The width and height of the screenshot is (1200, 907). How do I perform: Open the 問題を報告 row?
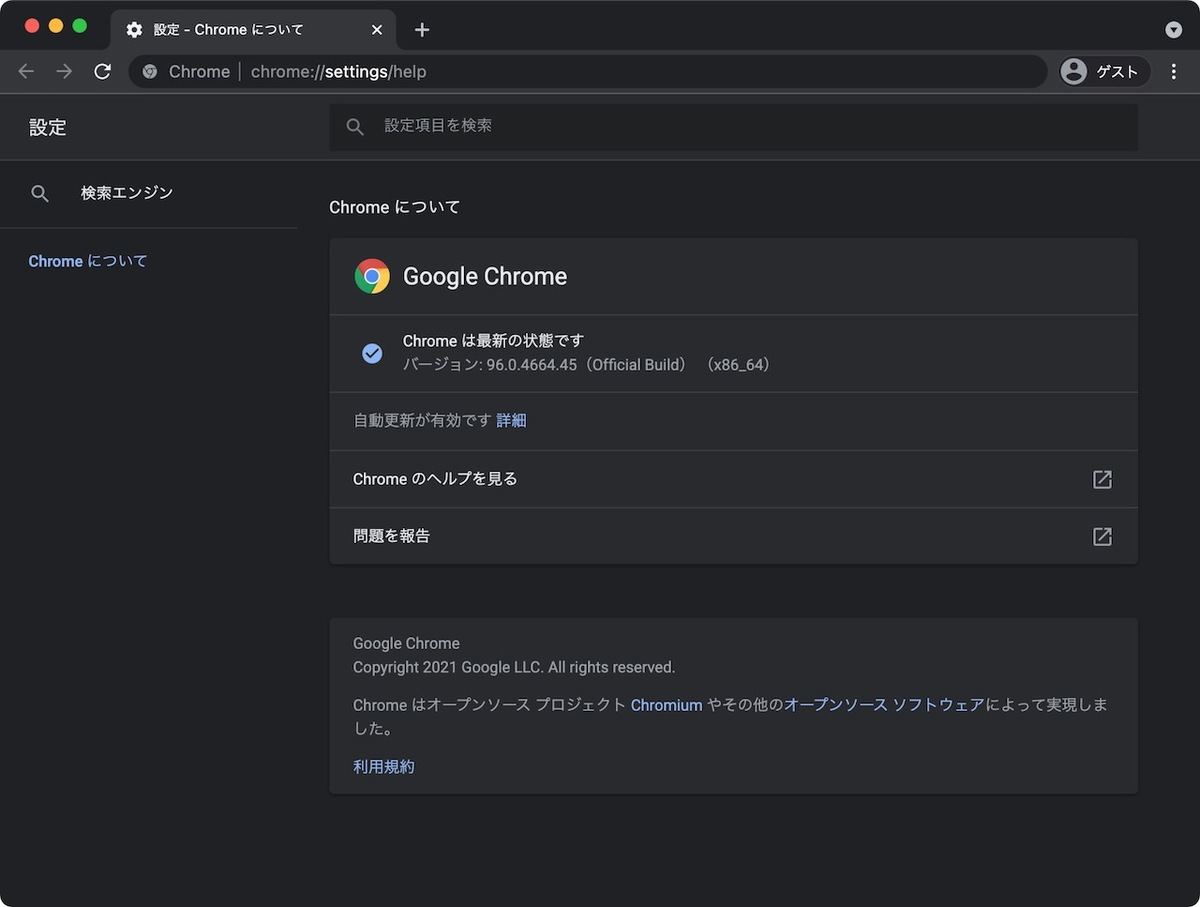point(733,536)
